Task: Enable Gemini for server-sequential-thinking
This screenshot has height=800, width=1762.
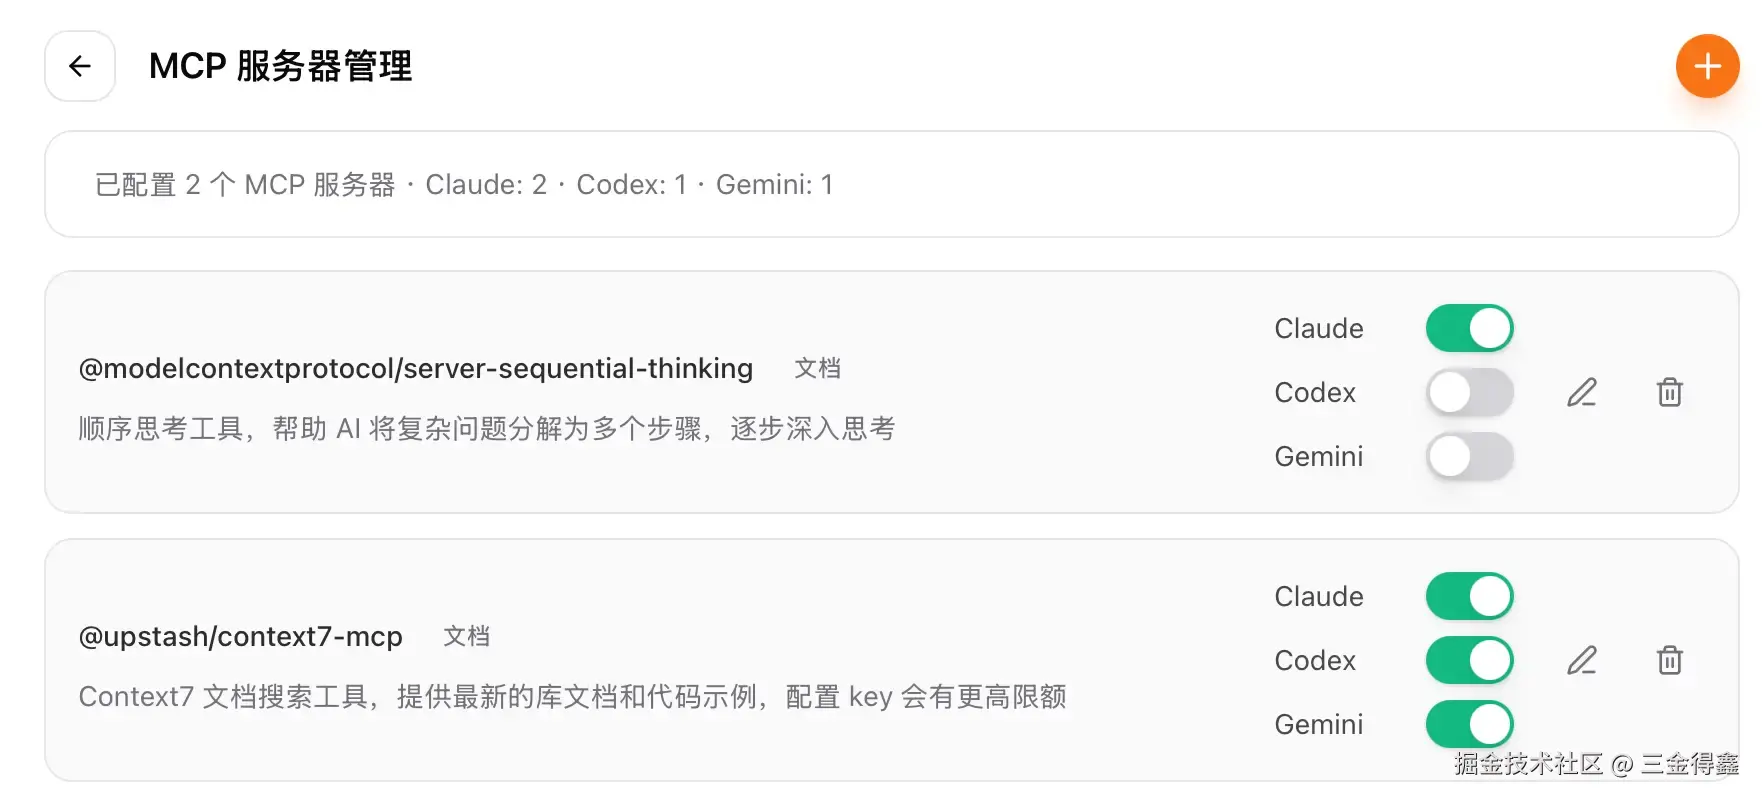Action: (x=1469, y=456)
